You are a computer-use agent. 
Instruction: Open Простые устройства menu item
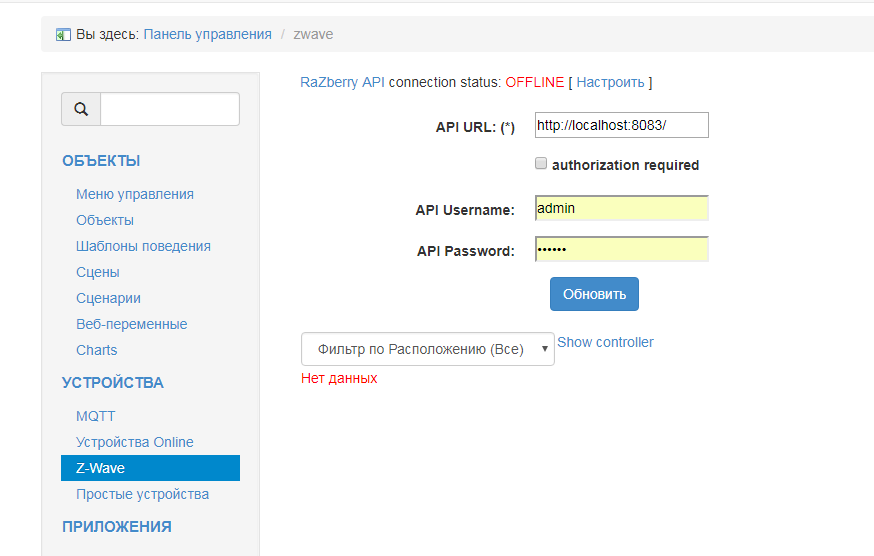click(x=142, y=494)
